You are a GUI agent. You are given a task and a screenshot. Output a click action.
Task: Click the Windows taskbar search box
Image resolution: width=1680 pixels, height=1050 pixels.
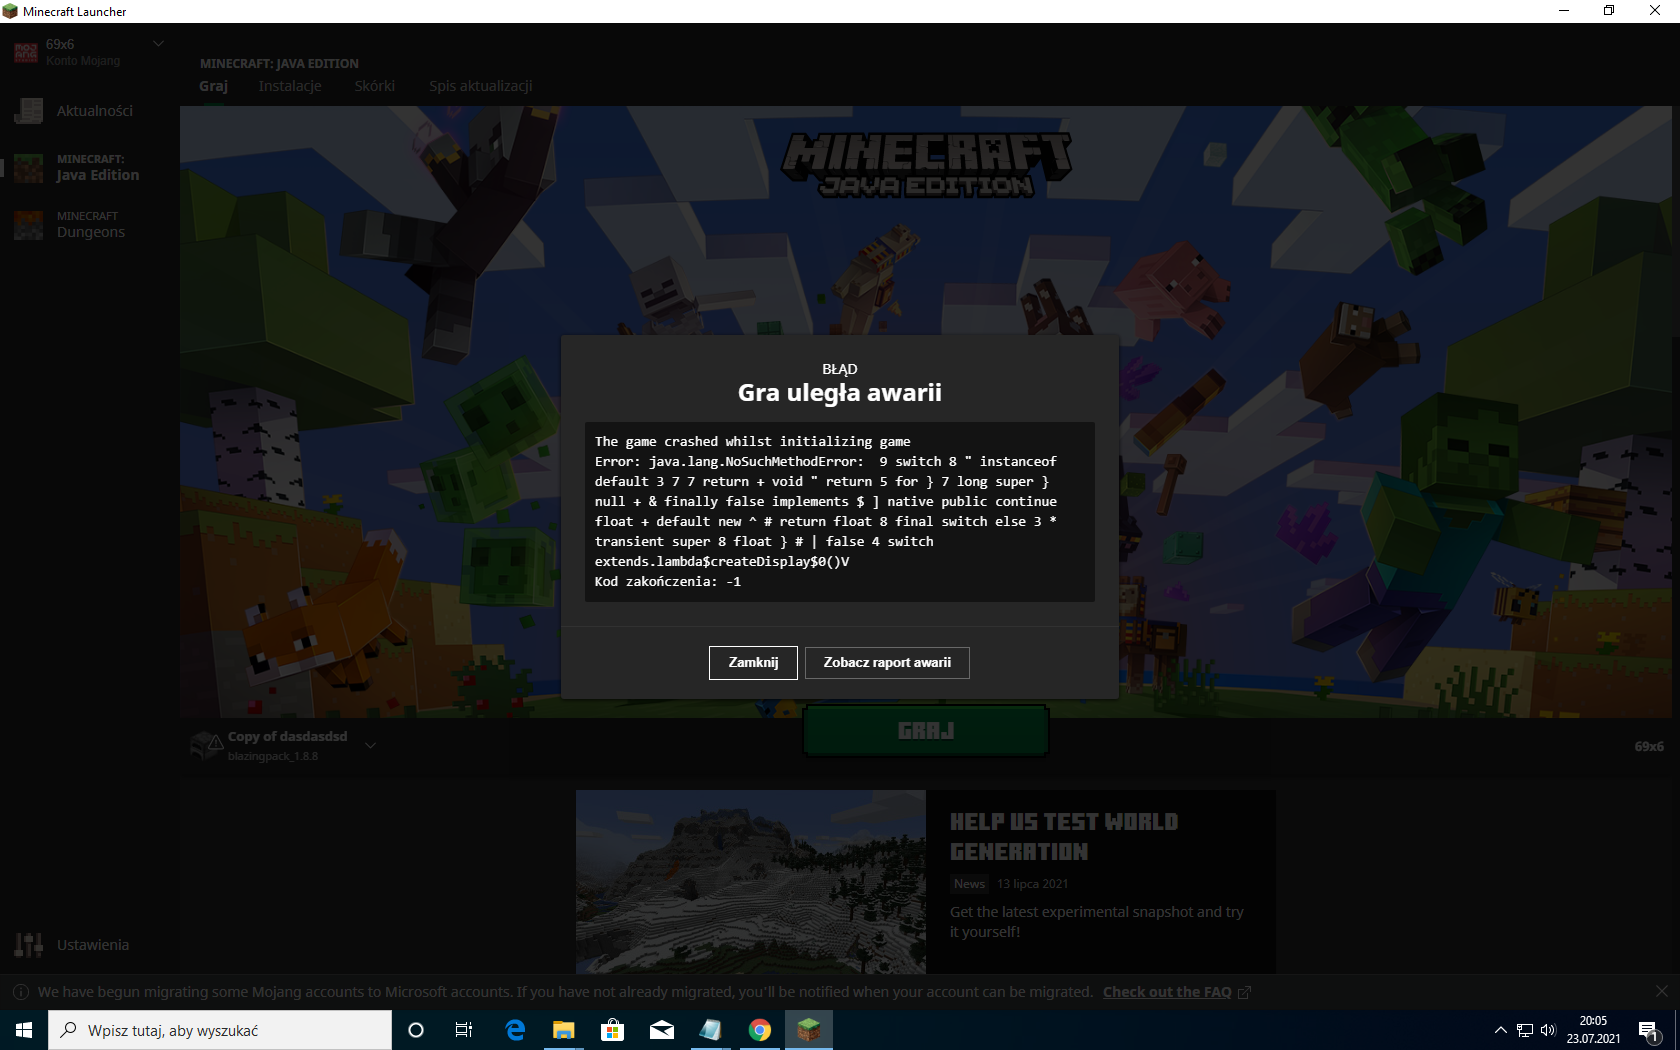tap(220, 1030)
